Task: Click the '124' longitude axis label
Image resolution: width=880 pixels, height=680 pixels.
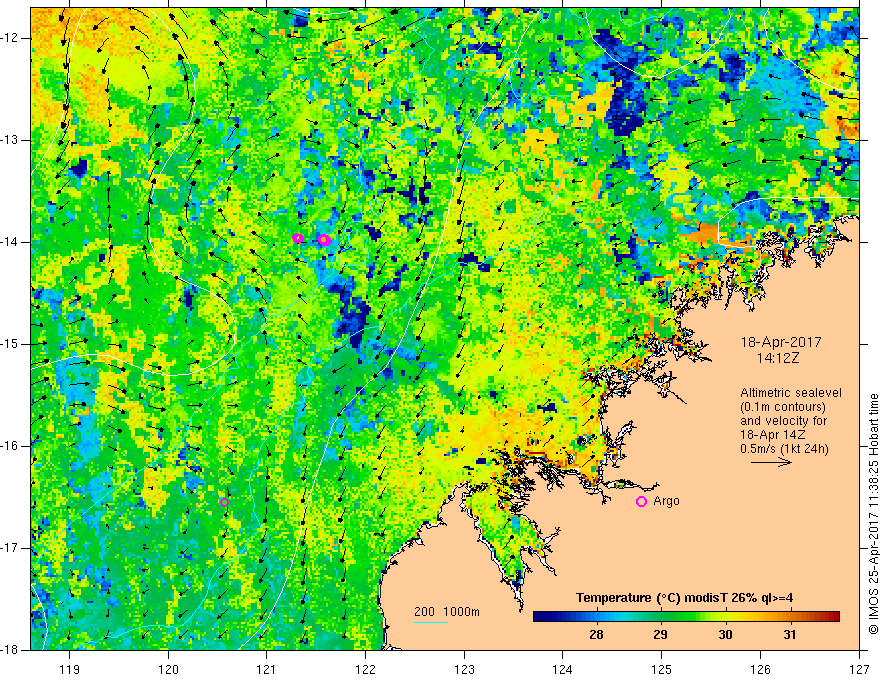Action: pos(563,669)
